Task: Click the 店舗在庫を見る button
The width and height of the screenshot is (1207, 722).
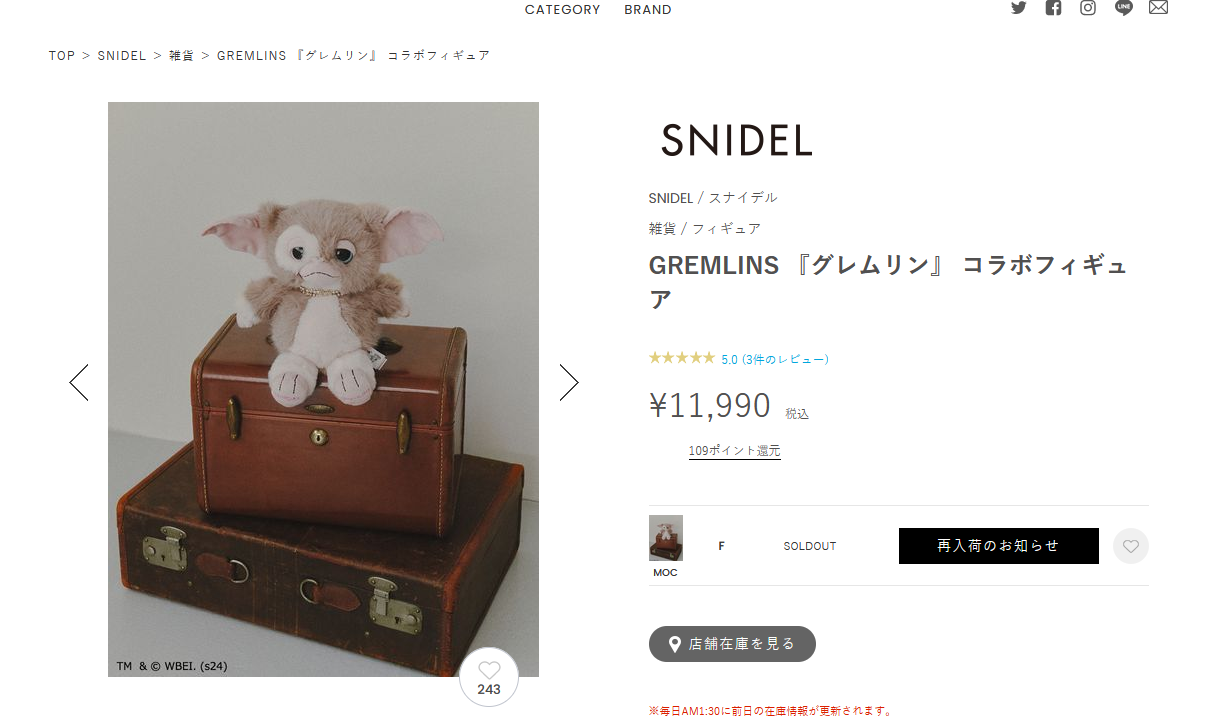Action: click(732, 644)
